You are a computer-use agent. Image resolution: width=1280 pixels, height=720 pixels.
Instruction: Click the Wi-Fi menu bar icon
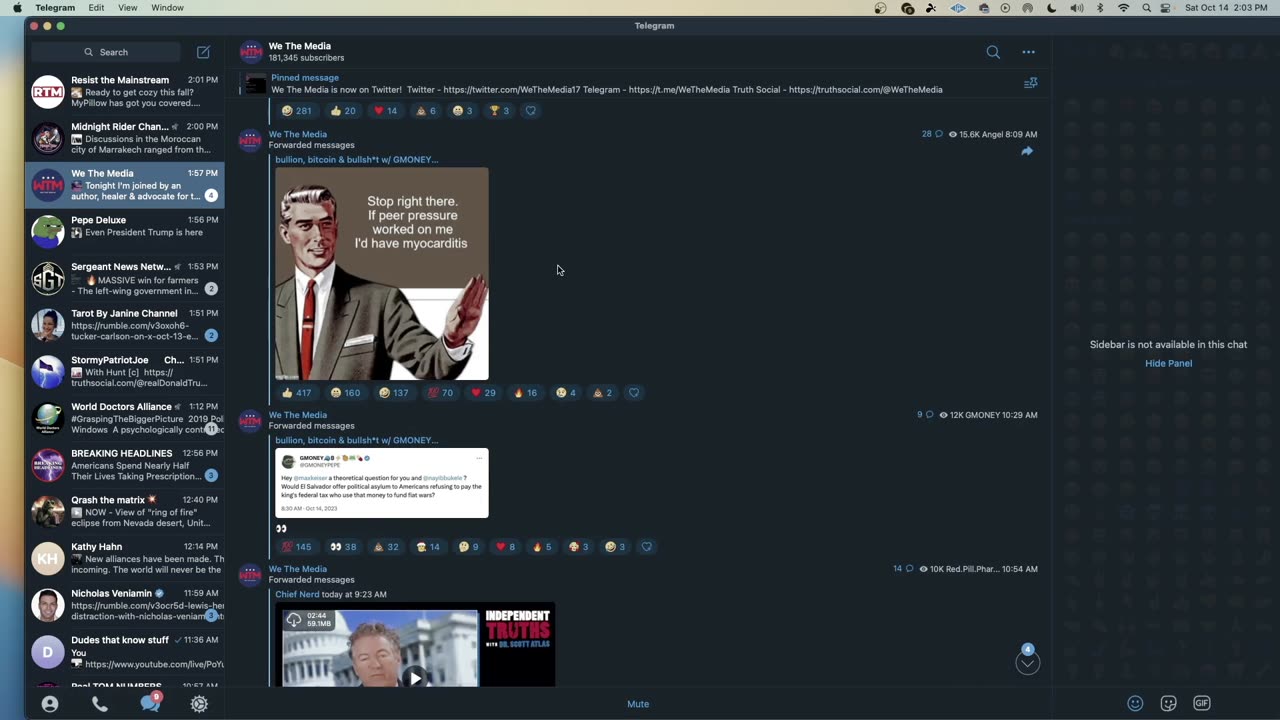(x=1123, y=8)
